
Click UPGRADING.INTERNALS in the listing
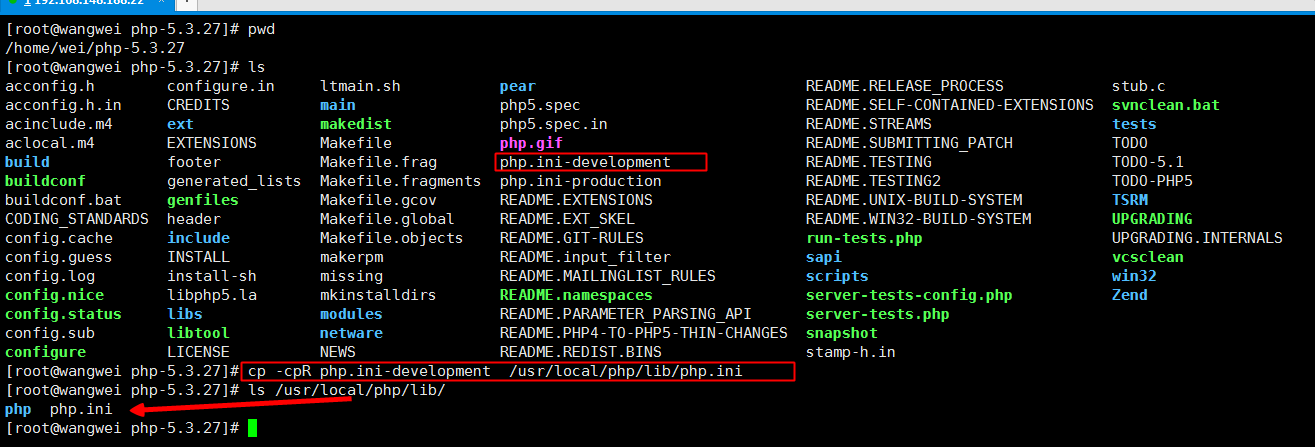pyautogui.click(x=1197, y=238)
